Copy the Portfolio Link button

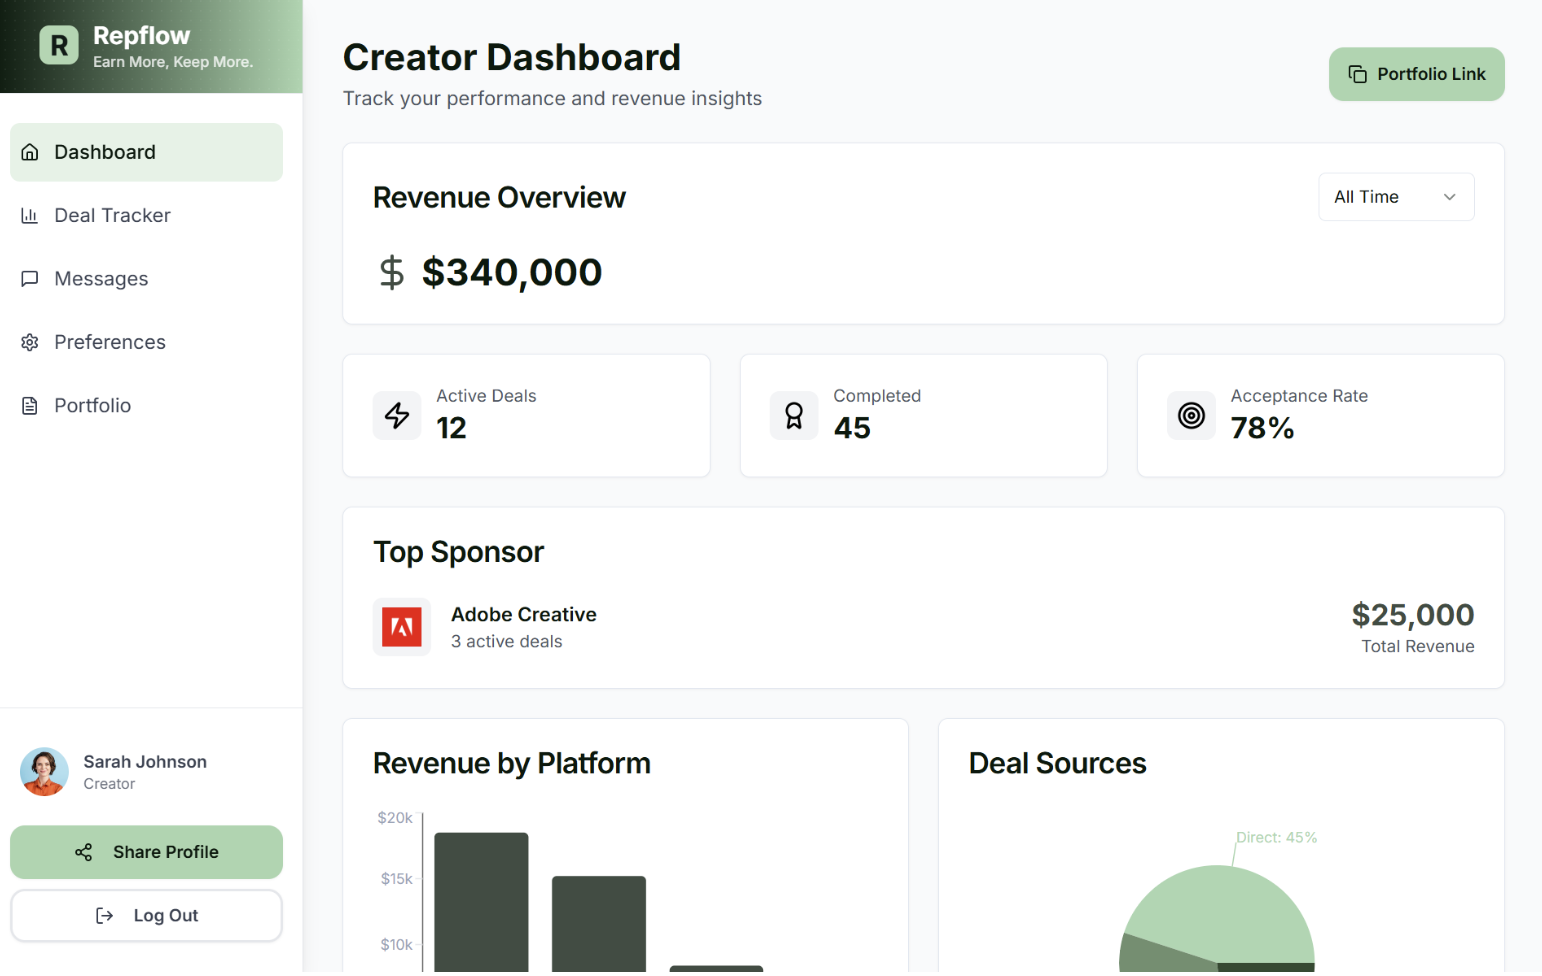click(1416, 74)
